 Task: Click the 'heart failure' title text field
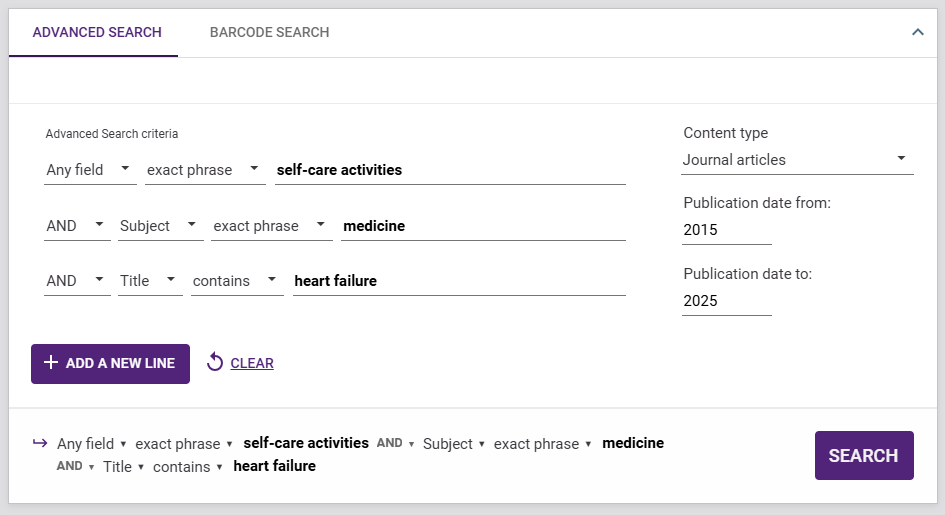tap(458, 281)
